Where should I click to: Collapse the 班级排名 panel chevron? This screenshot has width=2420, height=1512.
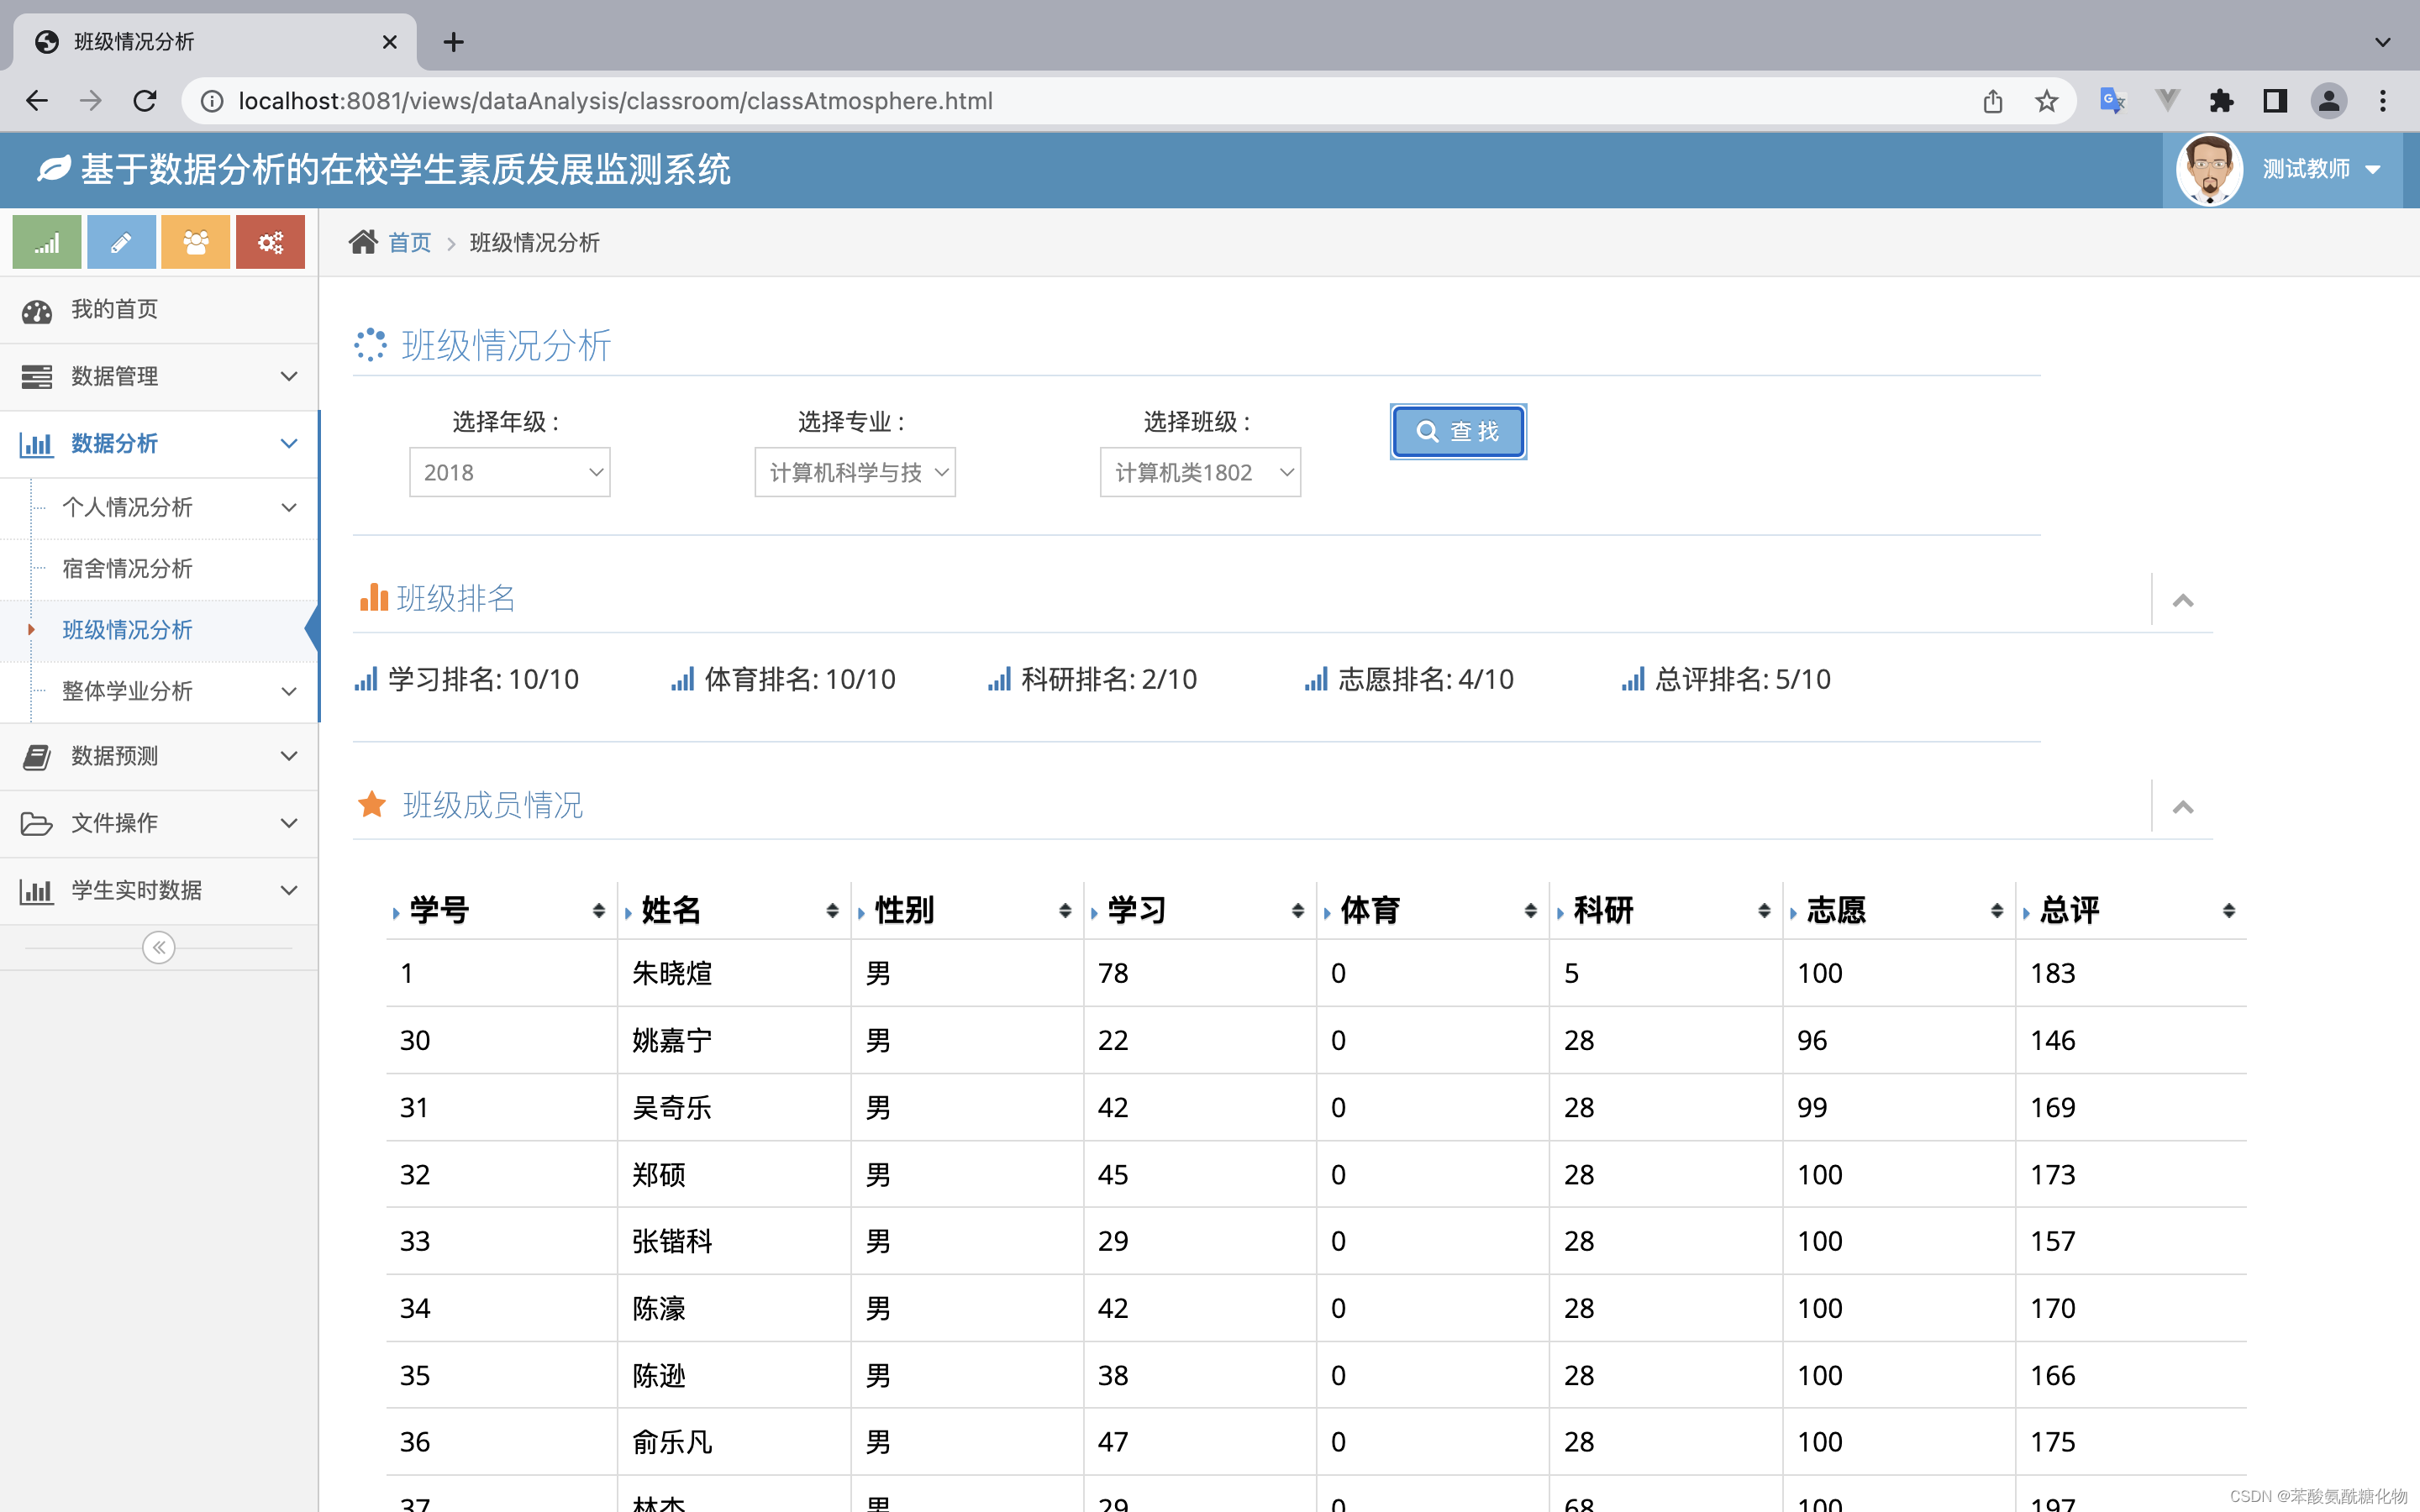pos(2183,600)
